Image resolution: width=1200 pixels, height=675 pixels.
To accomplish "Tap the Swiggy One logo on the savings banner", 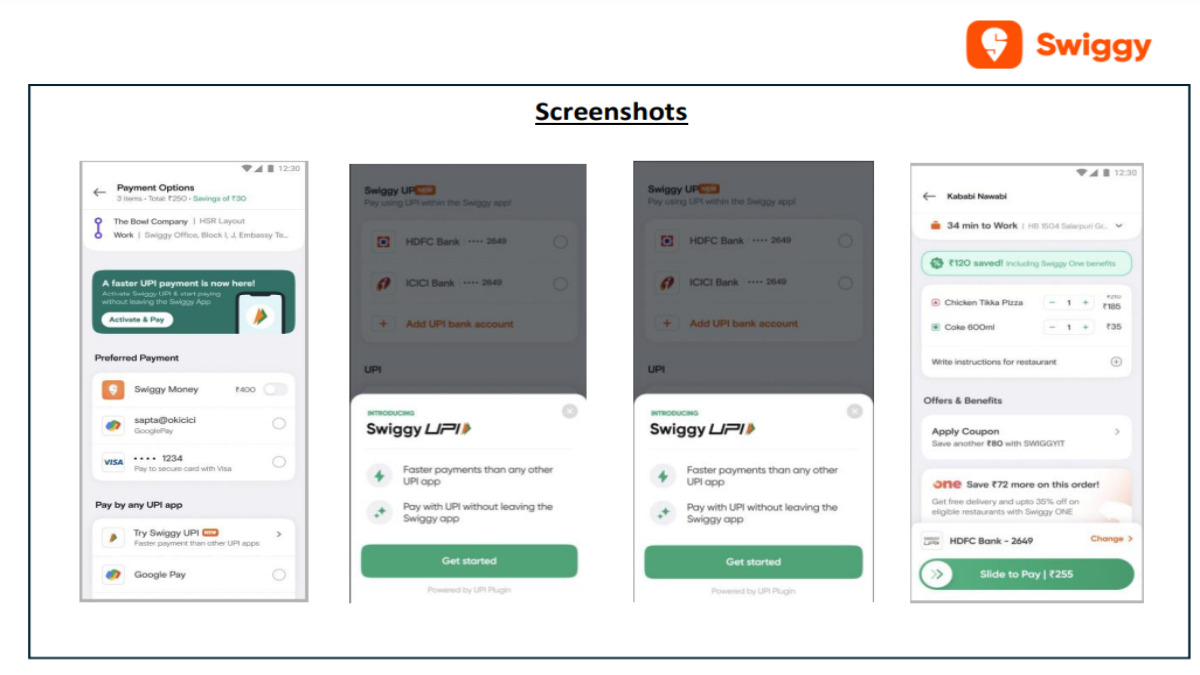I will point(946,484).
